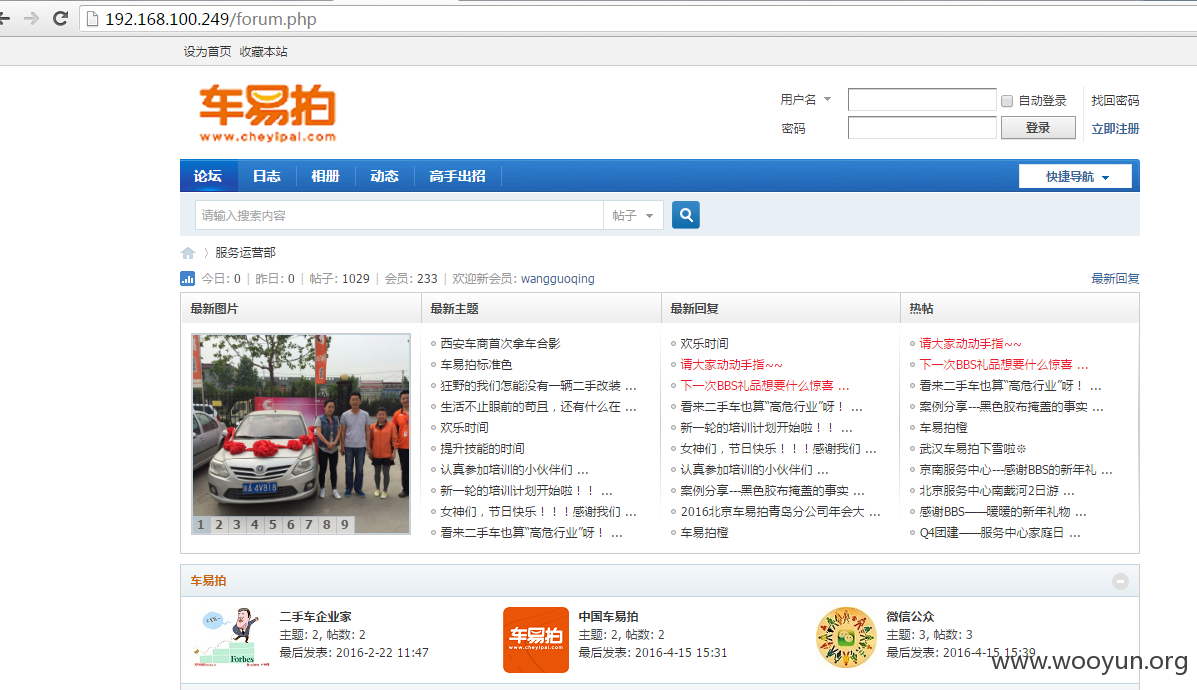Select slideshow page number 6
Image resolution: width=1197 pixels, height=690 pixels.
click(291, 524)
